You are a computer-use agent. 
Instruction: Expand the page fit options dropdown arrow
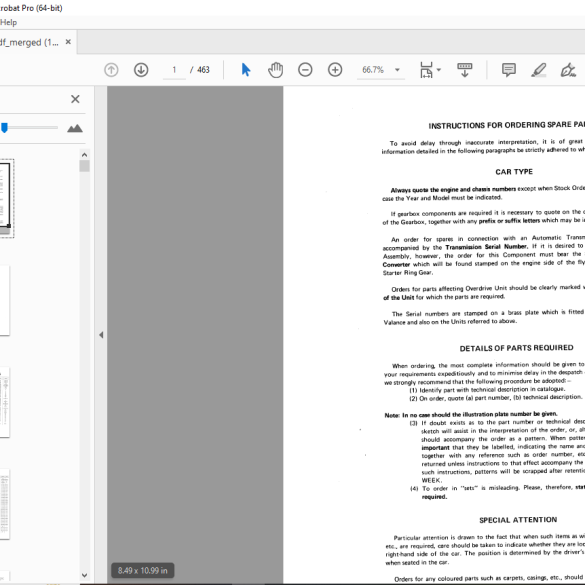pyautogui.click(x=439, y=70)
